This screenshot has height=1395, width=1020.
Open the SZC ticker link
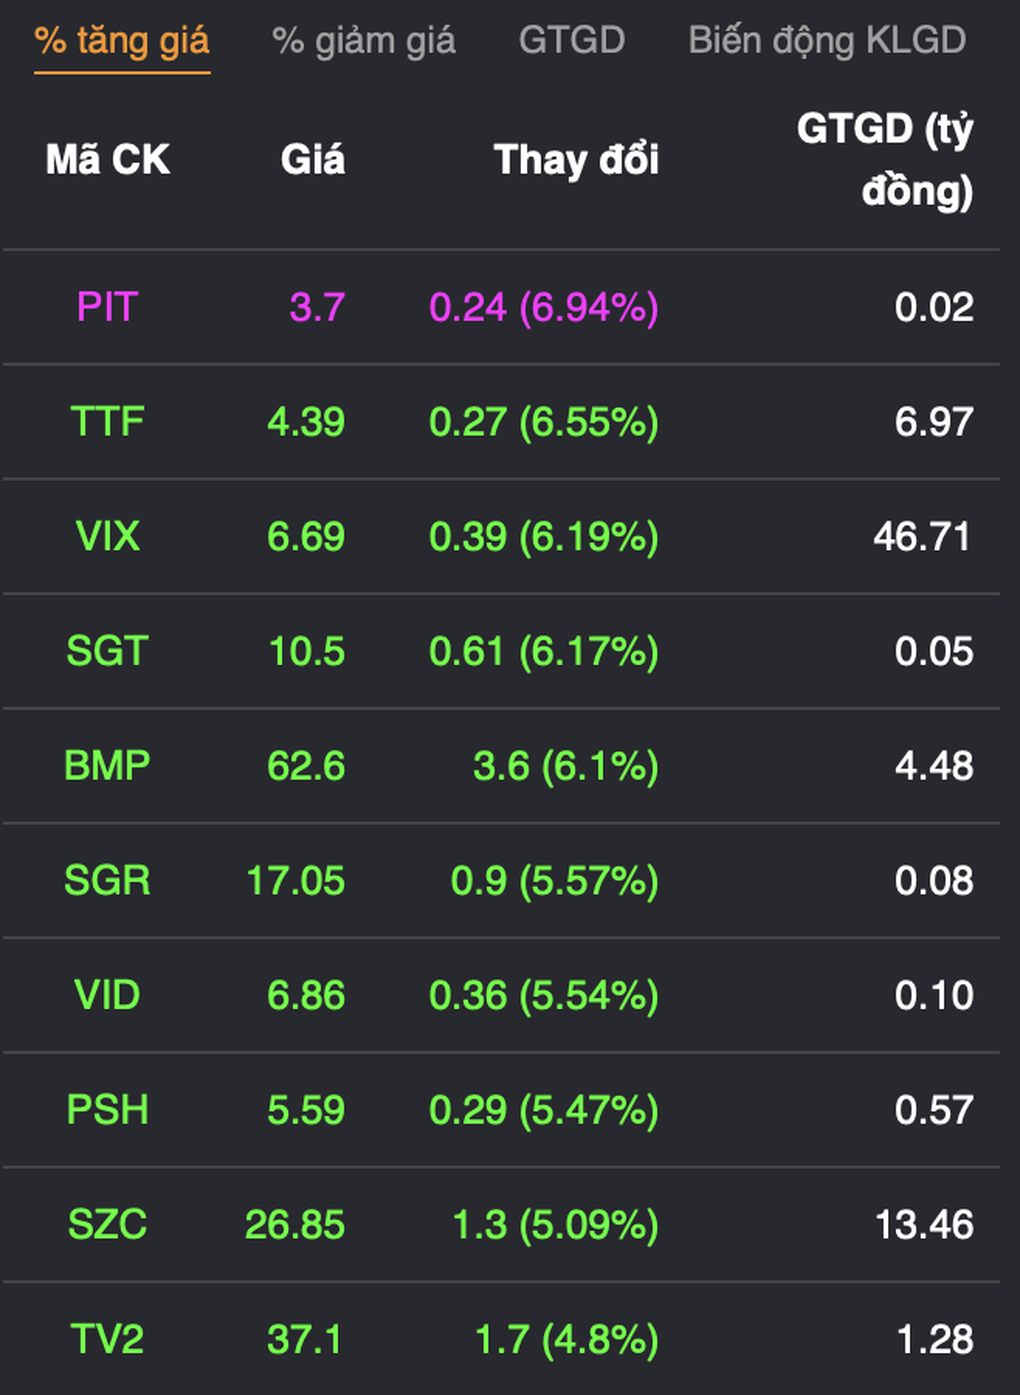[107, 1225]
